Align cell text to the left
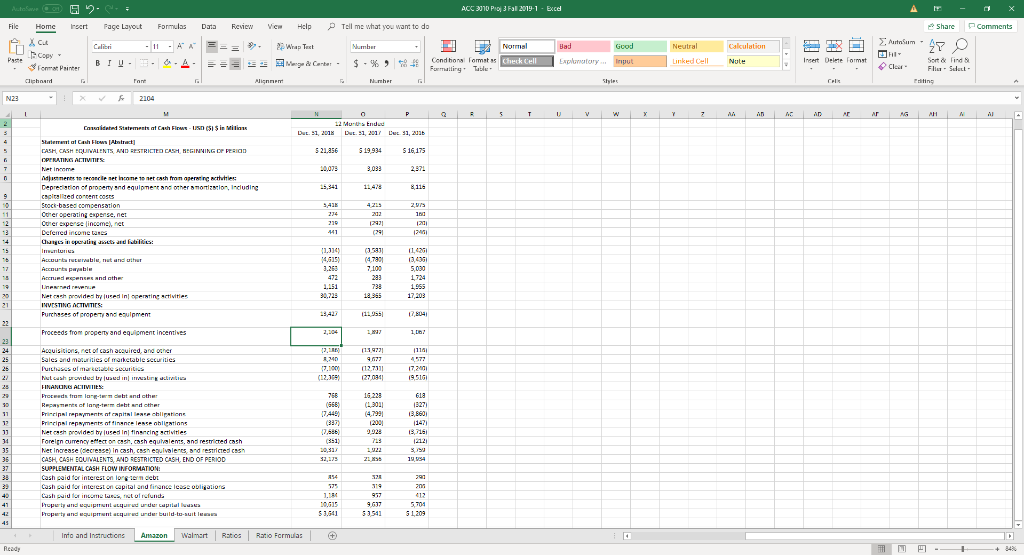The width and height of the screenshot is (1024, 555). pos(212,64)
